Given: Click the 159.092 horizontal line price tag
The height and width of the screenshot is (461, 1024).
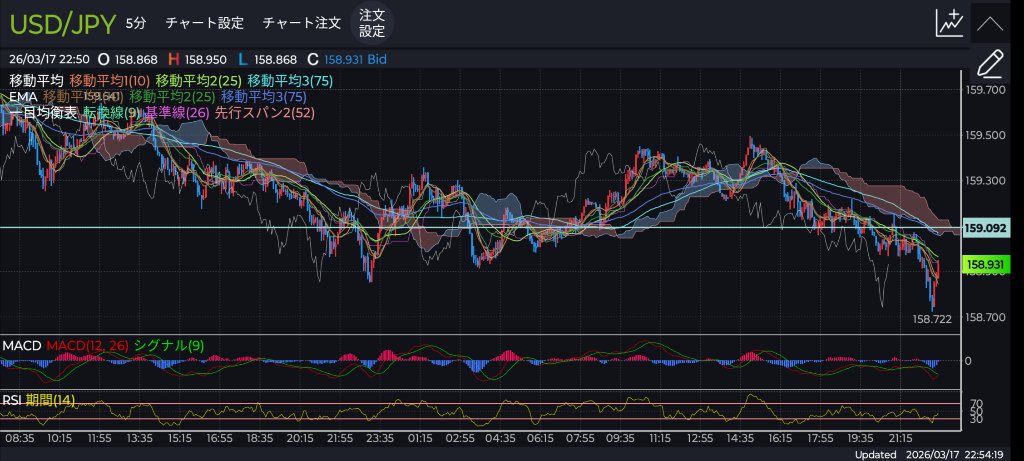Looking at the screenshot, I should point(984,228).
